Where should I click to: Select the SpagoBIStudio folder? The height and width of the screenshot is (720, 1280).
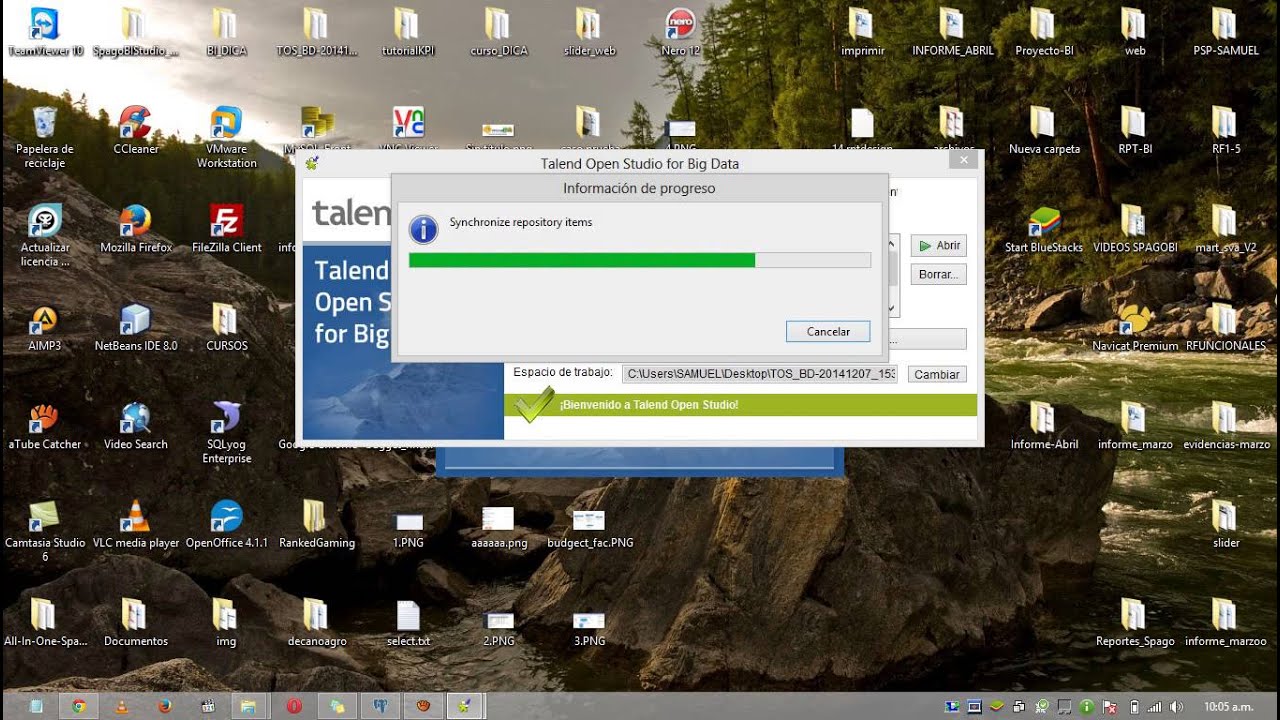coord(135,32)
